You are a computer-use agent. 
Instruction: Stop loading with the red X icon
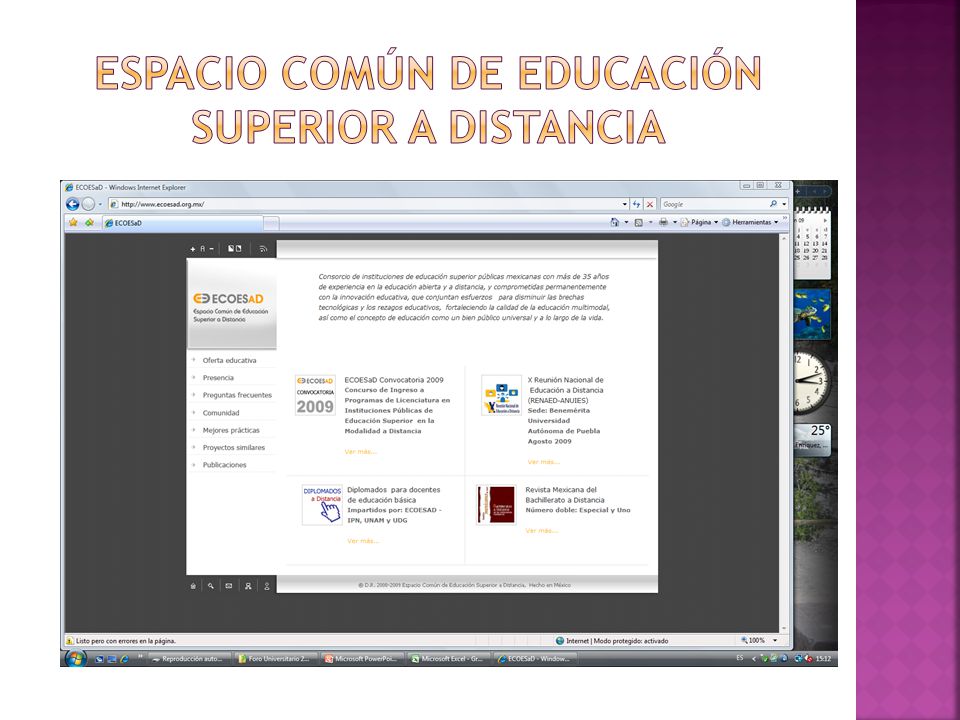click(650, 204)
